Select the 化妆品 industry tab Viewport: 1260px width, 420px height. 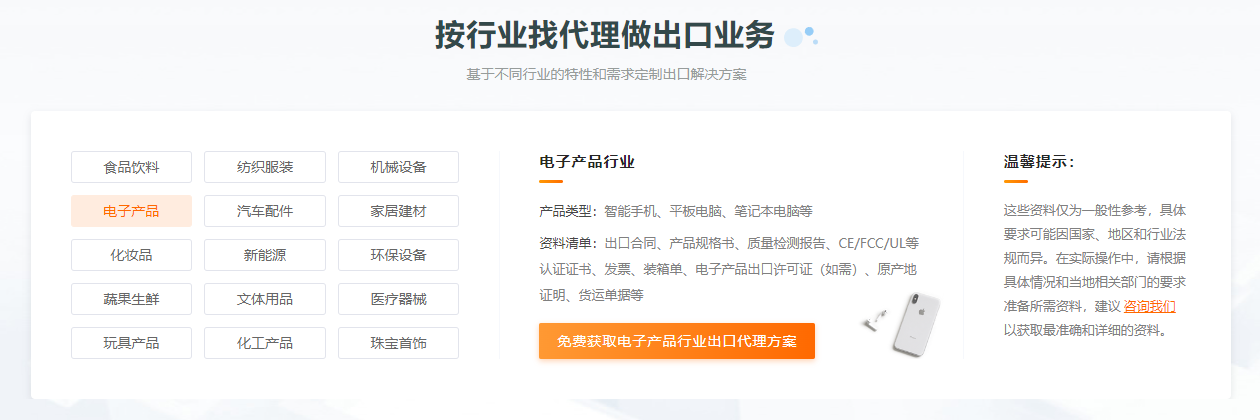point(131,255)
